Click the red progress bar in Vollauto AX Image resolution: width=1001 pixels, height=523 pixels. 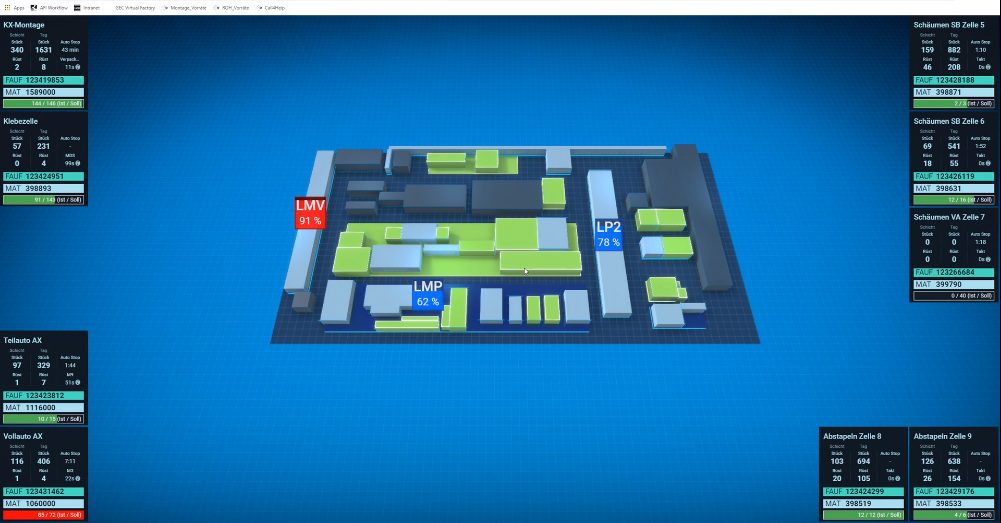click(x=44, y=515)
